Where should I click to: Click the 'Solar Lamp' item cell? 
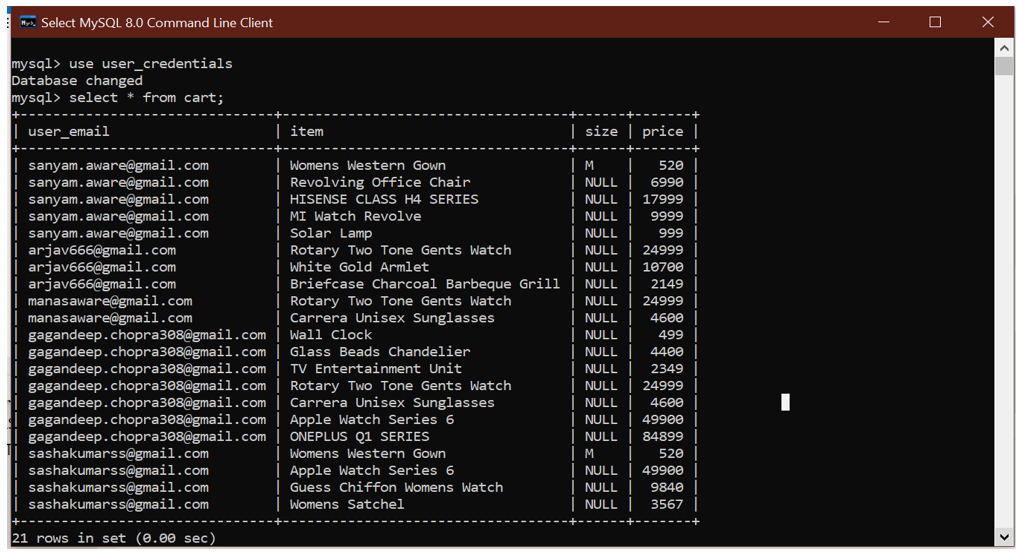click(331, 233)
